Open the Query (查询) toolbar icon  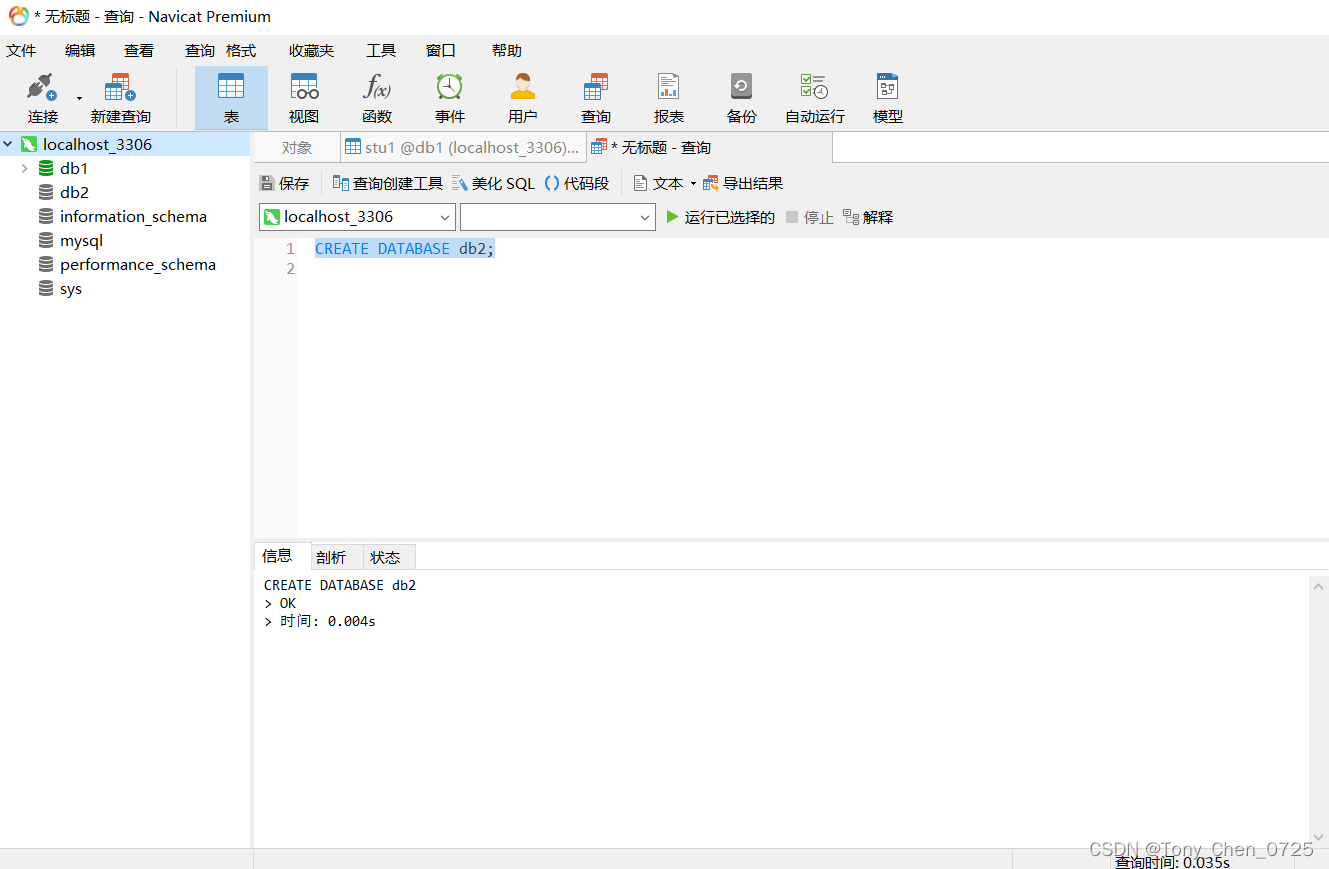[596, 99]
